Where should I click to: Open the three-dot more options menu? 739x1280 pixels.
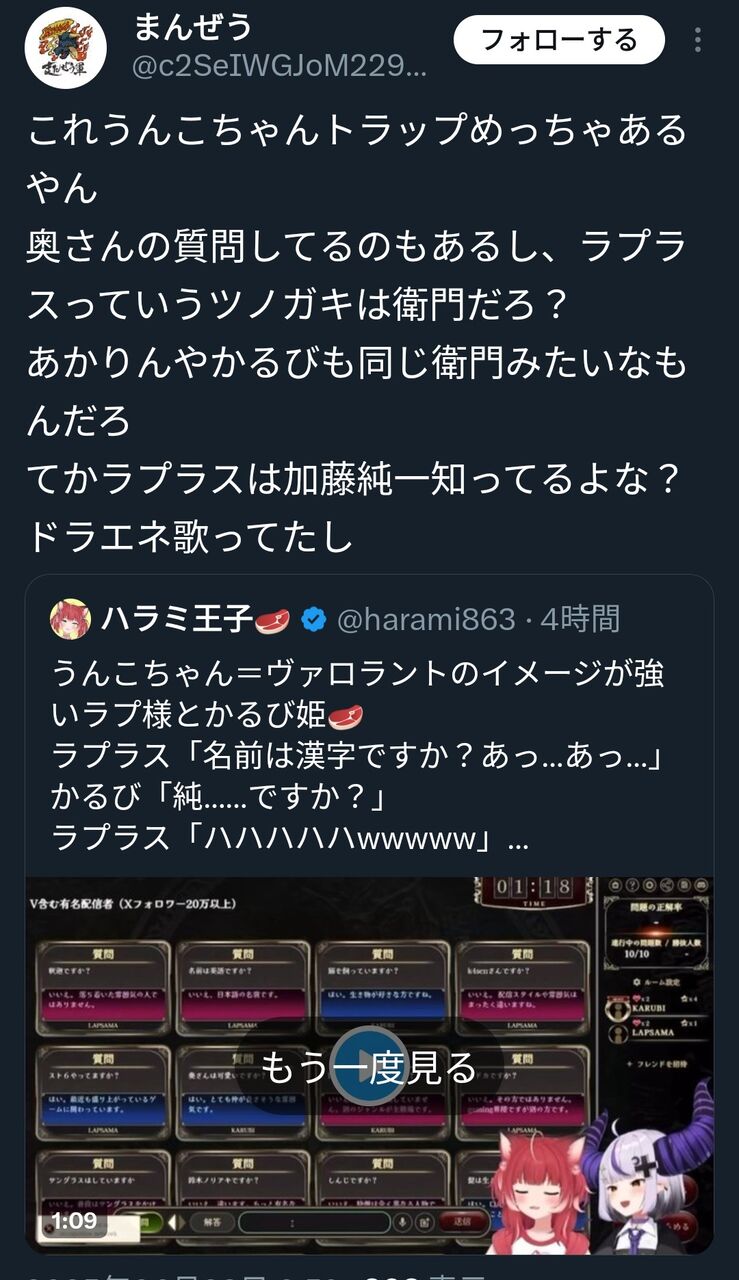tap(698, 40)
